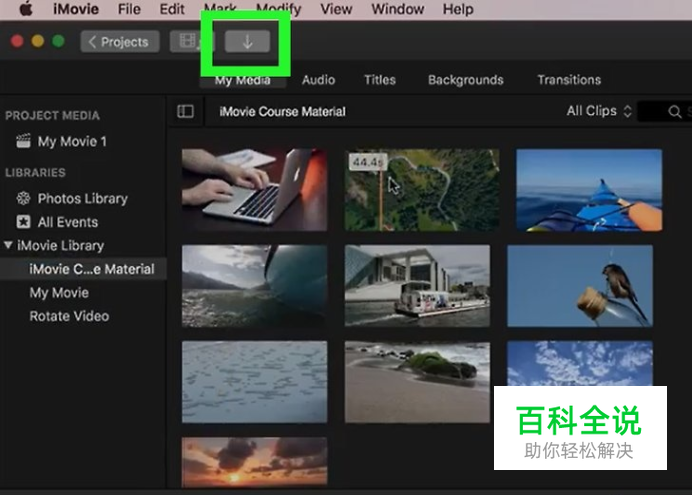Select Photos Library in sidebar
Viewport: 692px width, 495px height.
click(83, 199)
